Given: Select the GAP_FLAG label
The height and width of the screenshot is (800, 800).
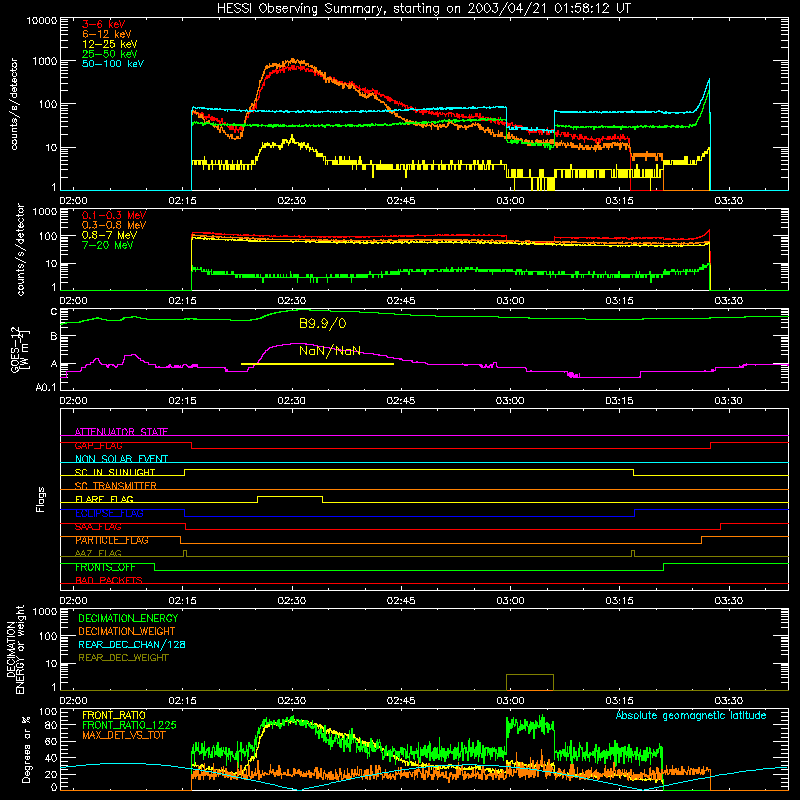Looking at the screenshot, I should click(x=98, y=445).
